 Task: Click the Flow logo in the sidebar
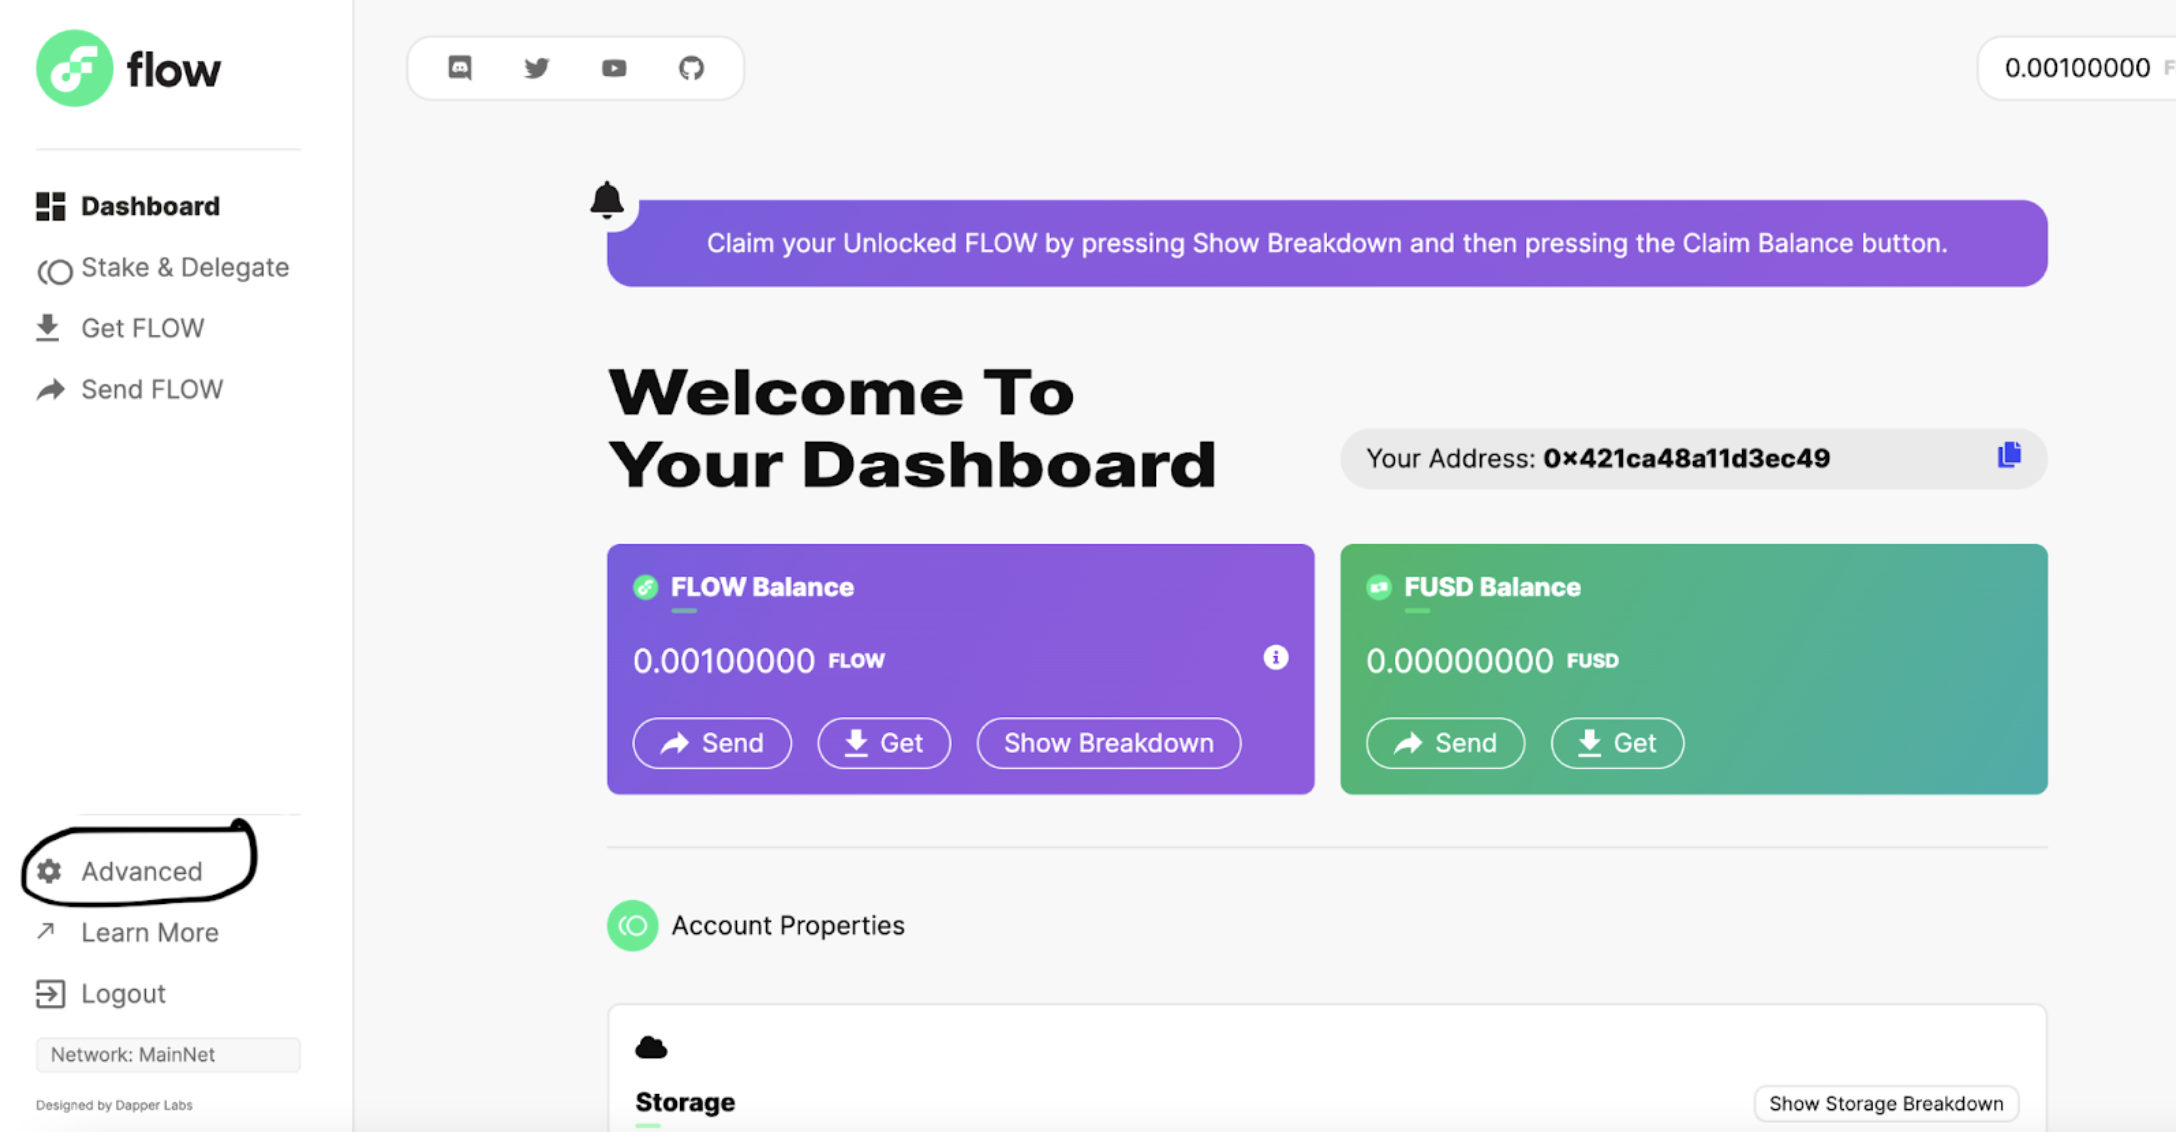click(x=128, y=68)
